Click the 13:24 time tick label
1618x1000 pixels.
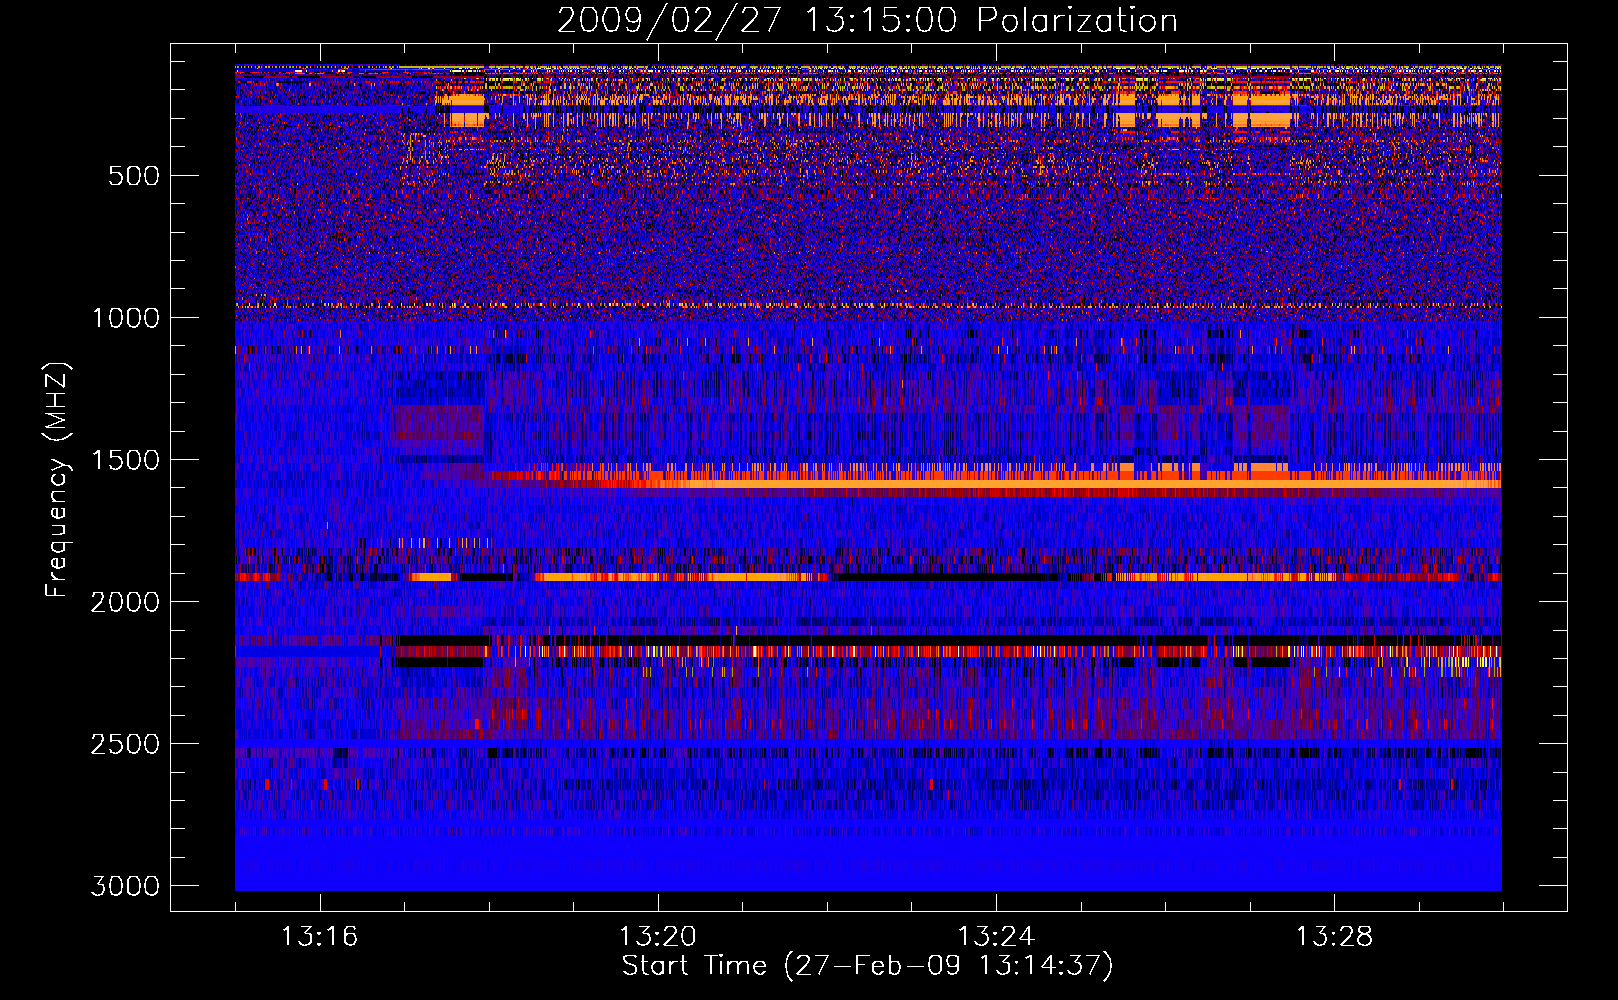(996, 937)
